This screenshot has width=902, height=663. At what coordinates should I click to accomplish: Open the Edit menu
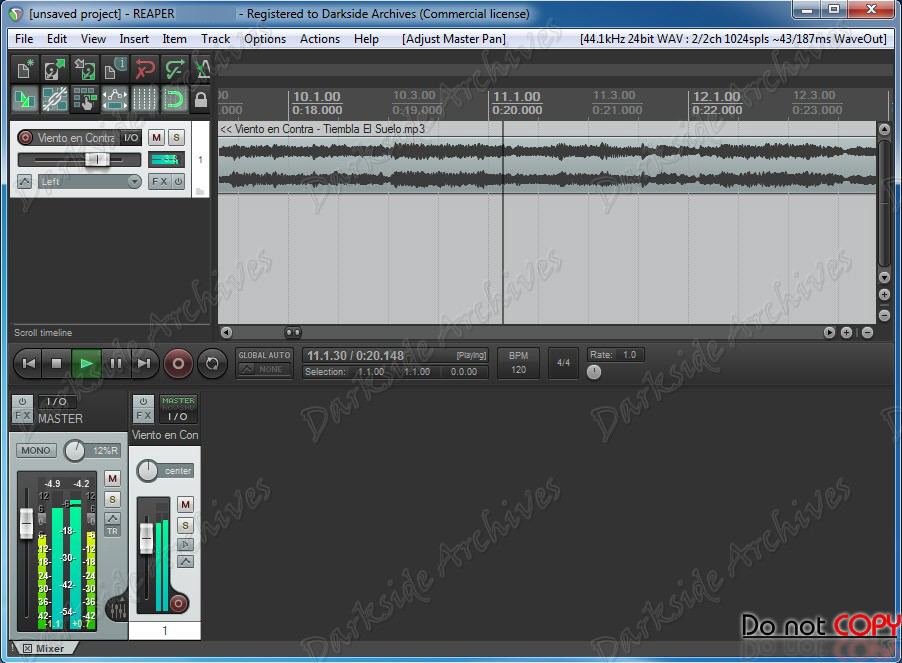click(56, 39)
